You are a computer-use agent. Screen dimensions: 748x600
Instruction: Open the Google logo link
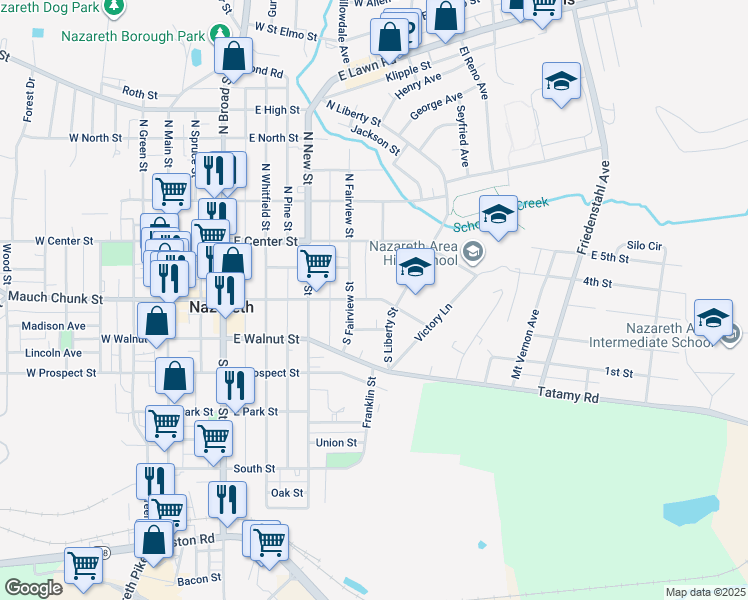(x=34, y=587)
